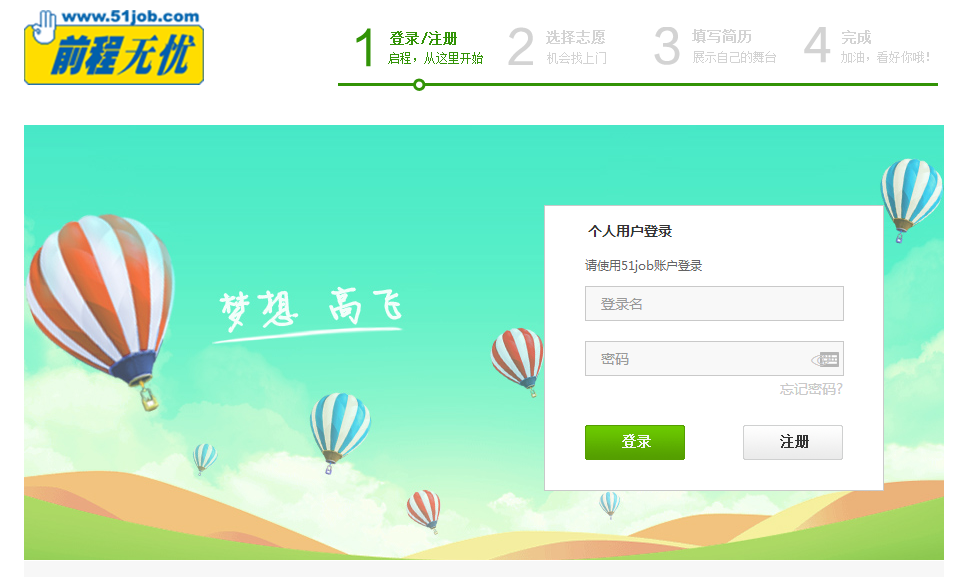
Task: Select step 2 选择志愿 tab
Action: tap(558, 47)
